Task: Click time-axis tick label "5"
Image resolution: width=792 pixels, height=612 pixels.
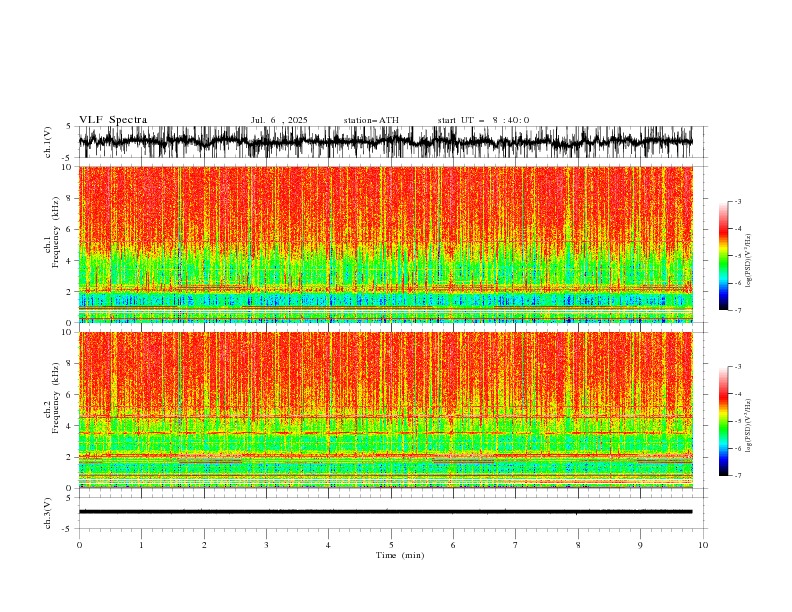Action: [x=391, y=545]
